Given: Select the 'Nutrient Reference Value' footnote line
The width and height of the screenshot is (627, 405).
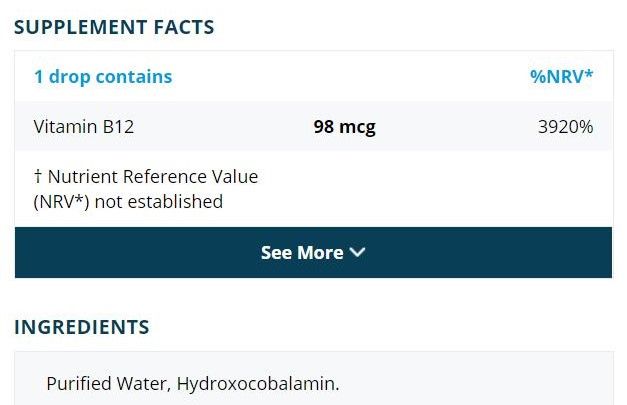Looking at the screenshot, I should point(152,177).
